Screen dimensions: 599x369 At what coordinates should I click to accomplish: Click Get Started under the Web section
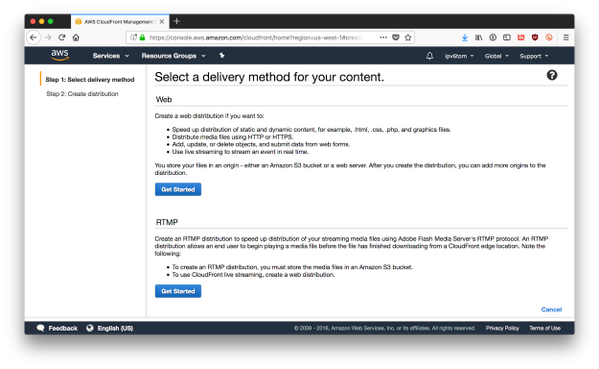click(x=178, y=189)
